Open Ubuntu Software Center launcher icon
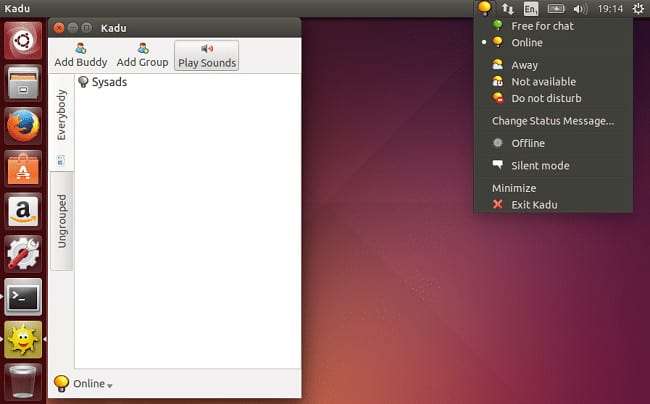The image size is (650, 404). (x=23, y=168)
